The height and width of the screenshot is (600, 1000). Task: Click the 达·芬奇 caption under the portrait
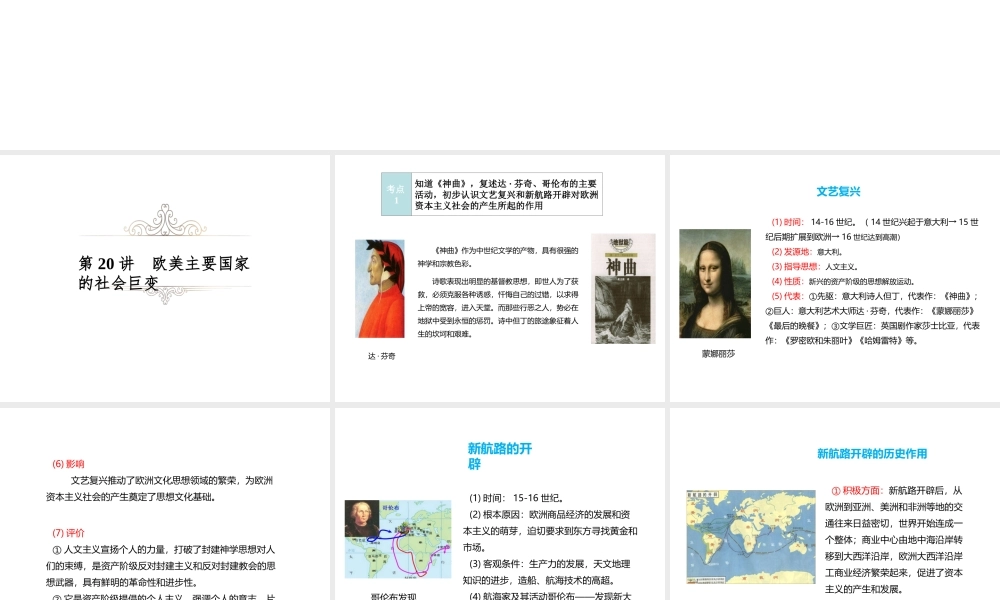click(381, 356)
